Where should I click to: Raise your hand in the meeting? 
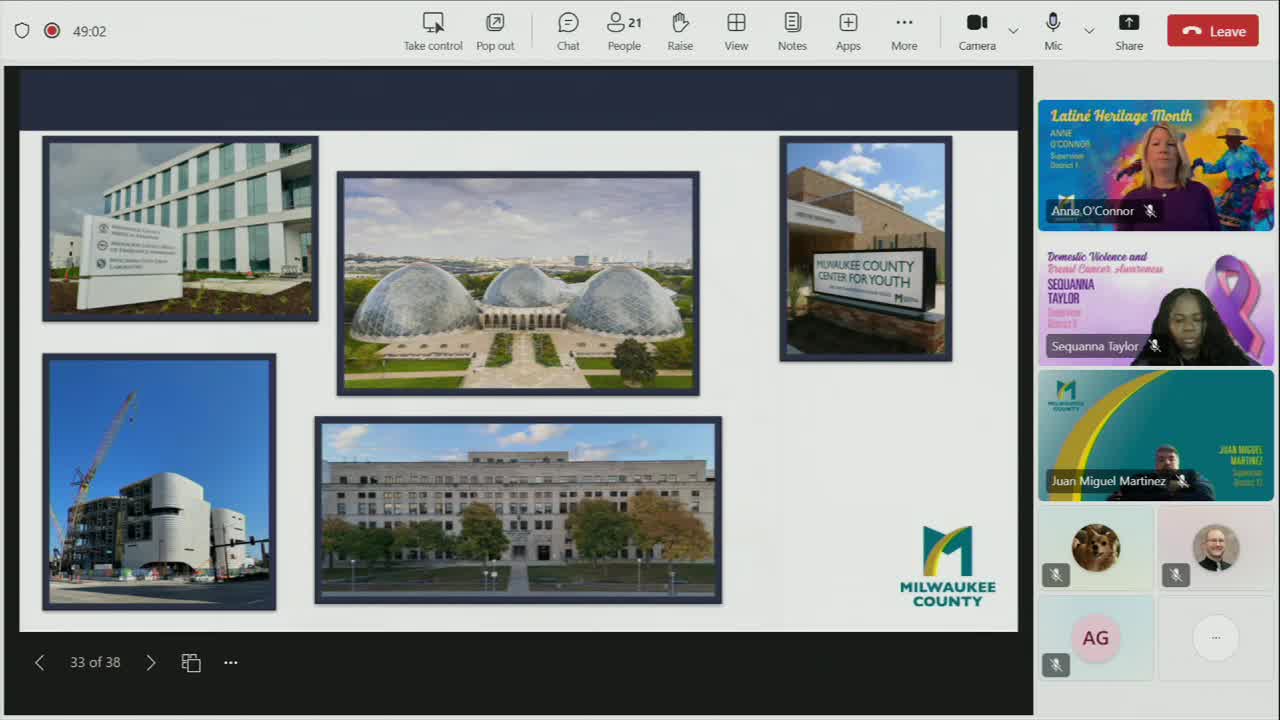(x=680, y=31)
